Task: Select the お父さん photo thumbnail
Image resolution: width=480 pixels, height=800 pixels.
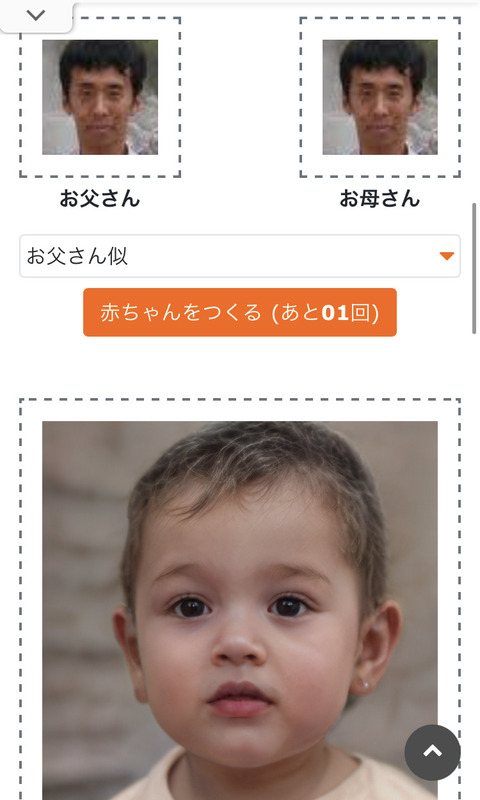Action: pos(100,97)
